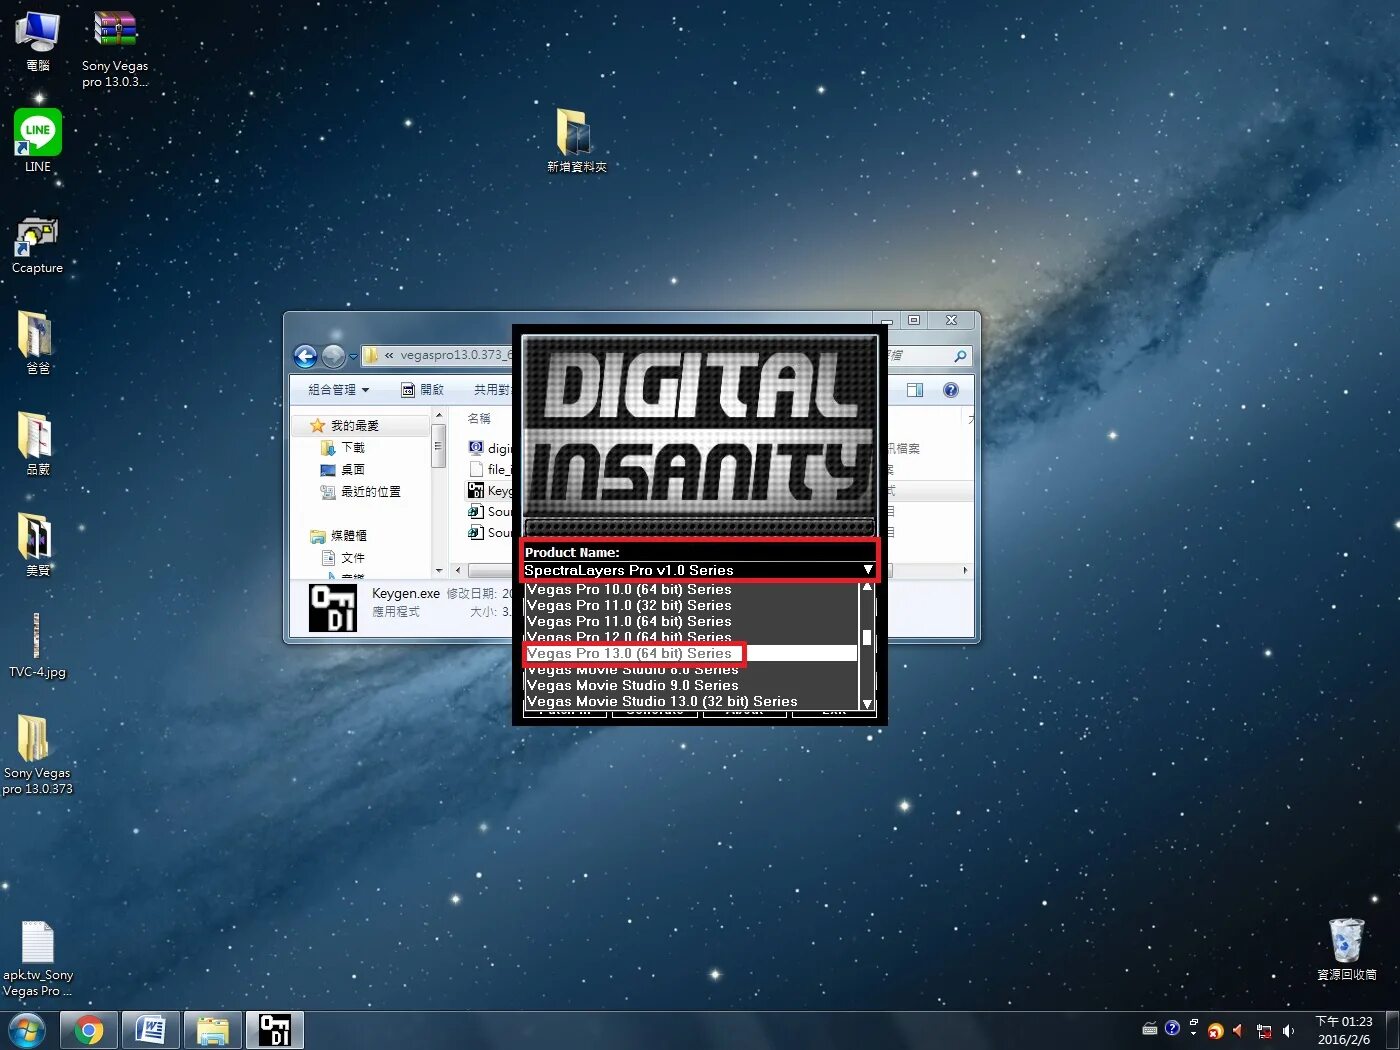Click the 名稱 column header in Explorer
The width and height of the screenshot is (1400, 1050).
tap(480, 418)
